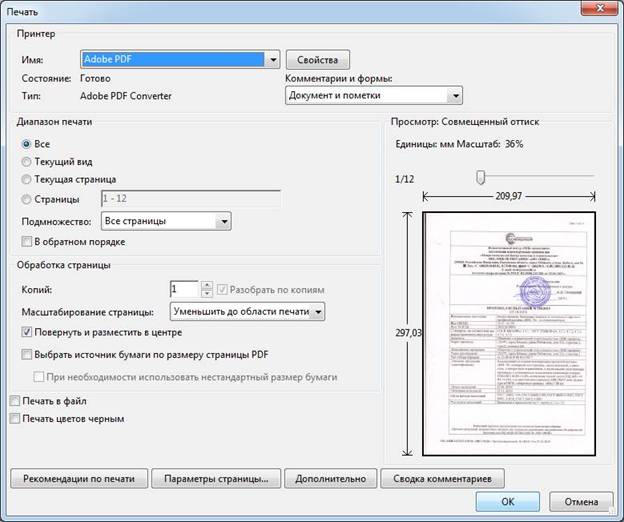The width and height of the screenshot is (624, 522).
Task: Enable 'В обратном порядке' checkbox
Action: [x=27, y=242]
